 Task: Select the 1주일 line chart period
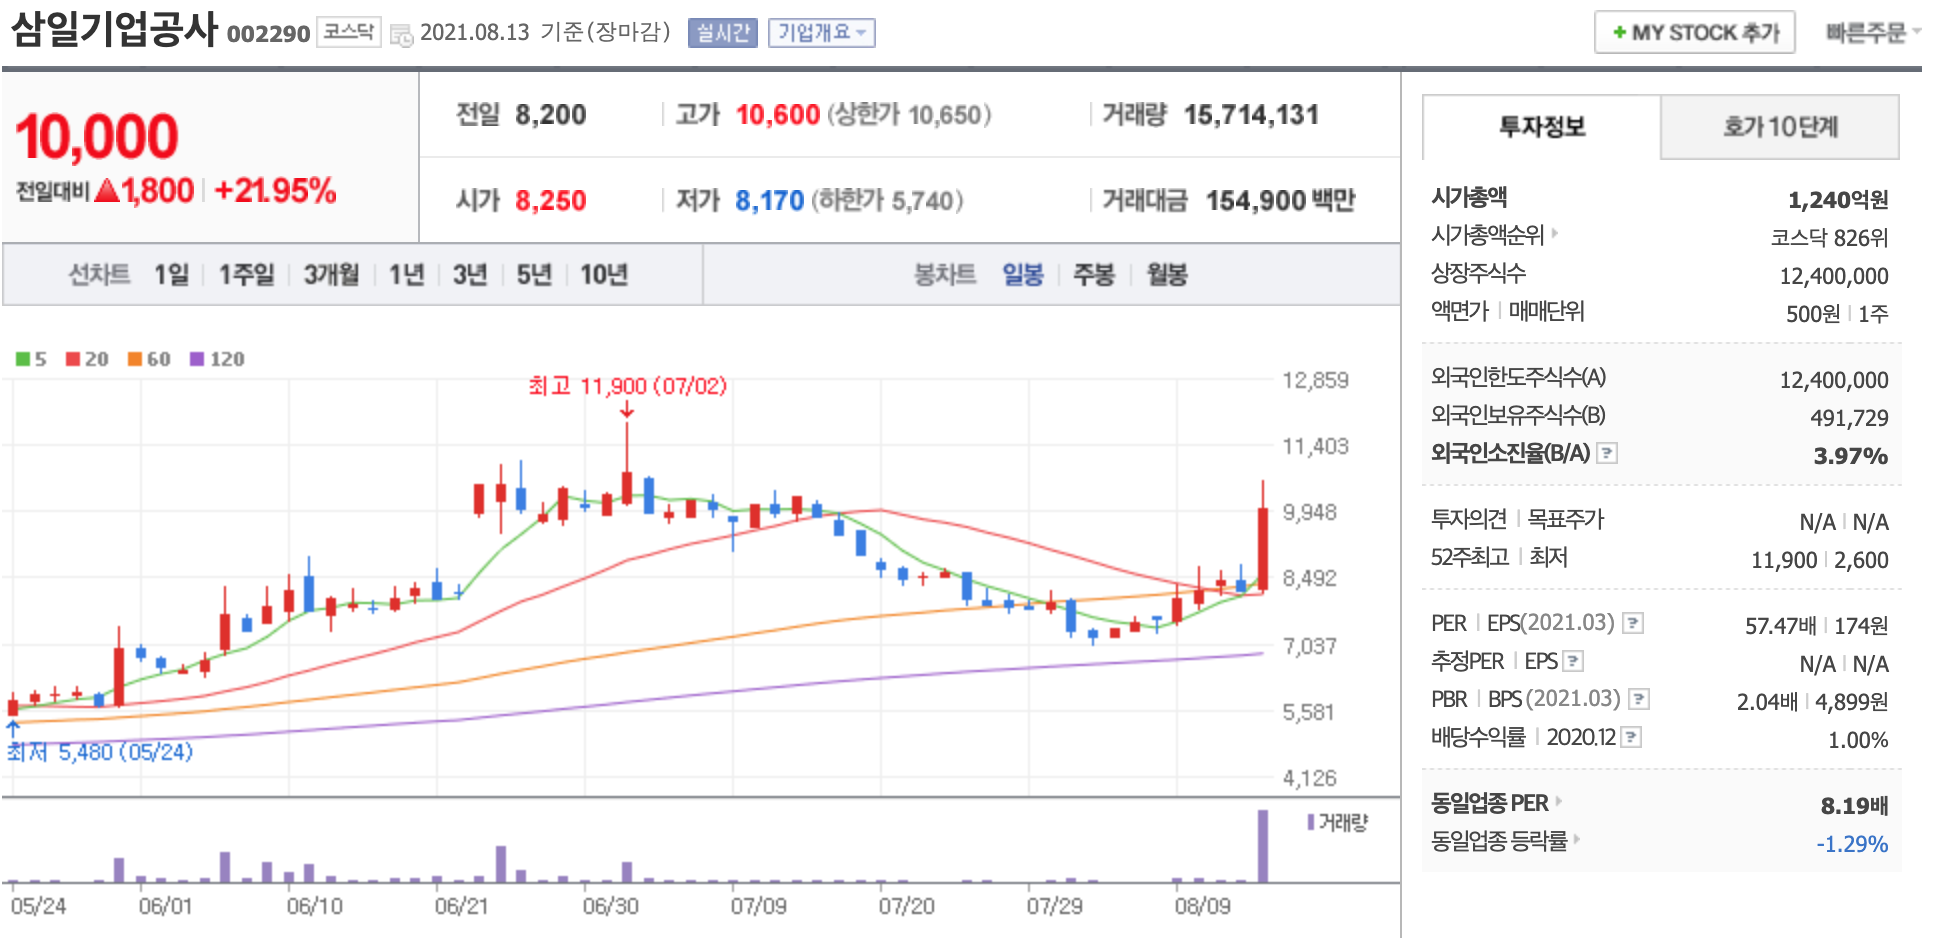click(246, 274)
